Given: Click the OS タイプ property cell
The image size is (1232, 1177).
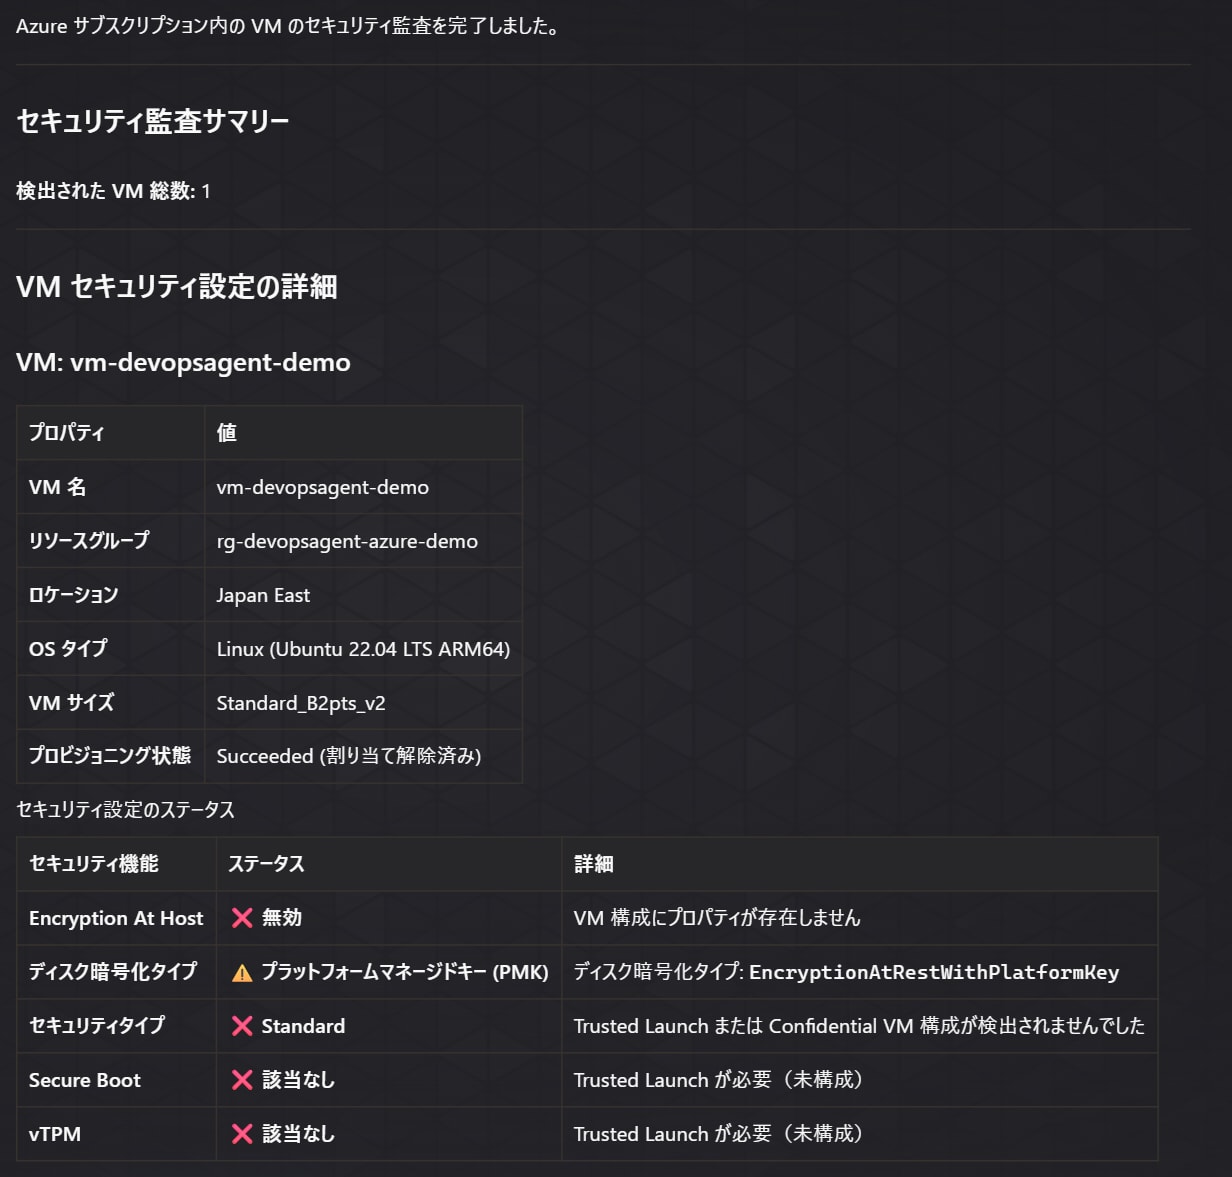Looking at the screenshot, I should tap(111, 648).
